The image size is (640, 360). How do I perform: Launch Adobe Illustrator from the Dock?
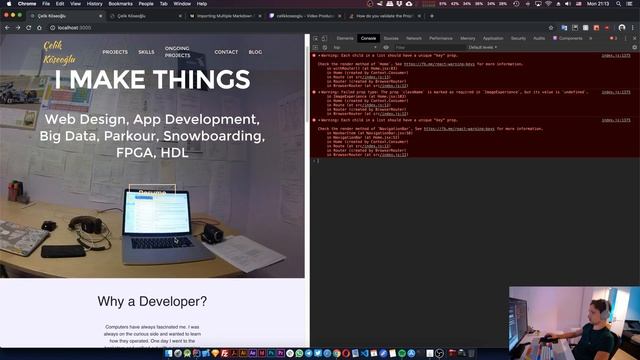pyautogui.click(x=243, y=353)
